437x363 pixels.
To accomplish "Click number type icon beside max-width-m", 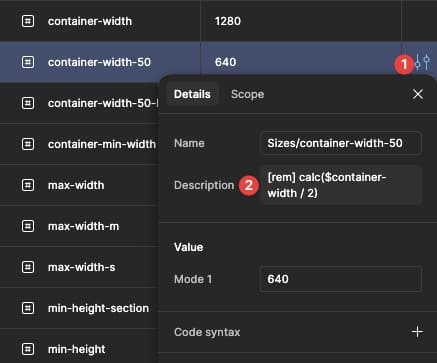I will pos(28,226).
